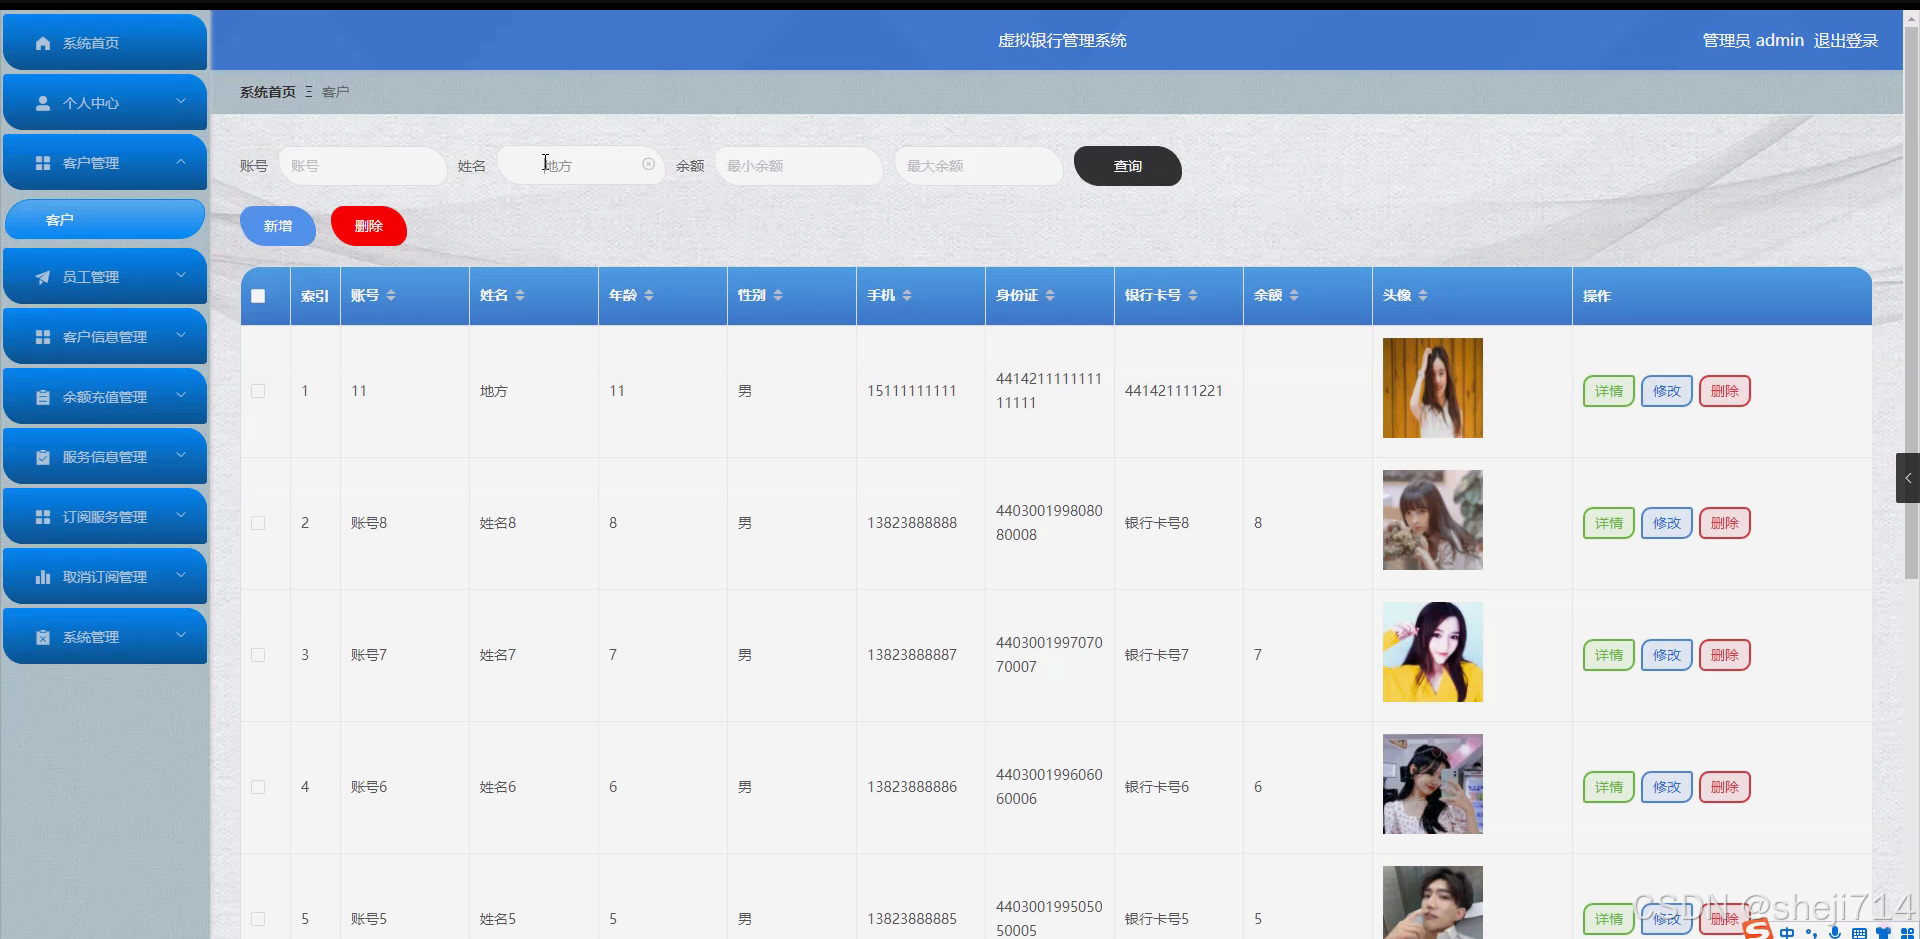Click the phone number 13823888886
1920x939 pixels.
pyautogui.click(x=912, y=787)
